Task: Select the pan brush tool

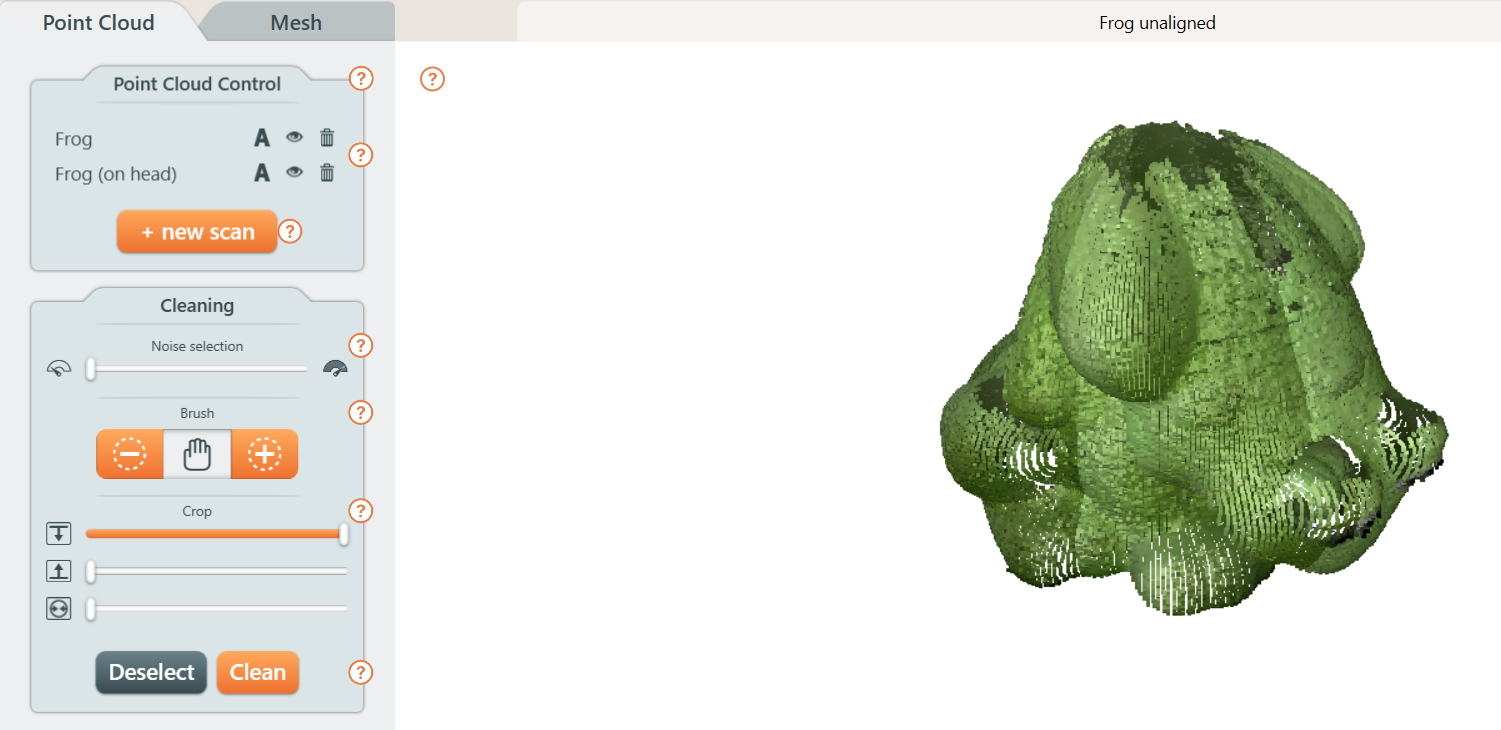Action: click(x=196, y=454)
